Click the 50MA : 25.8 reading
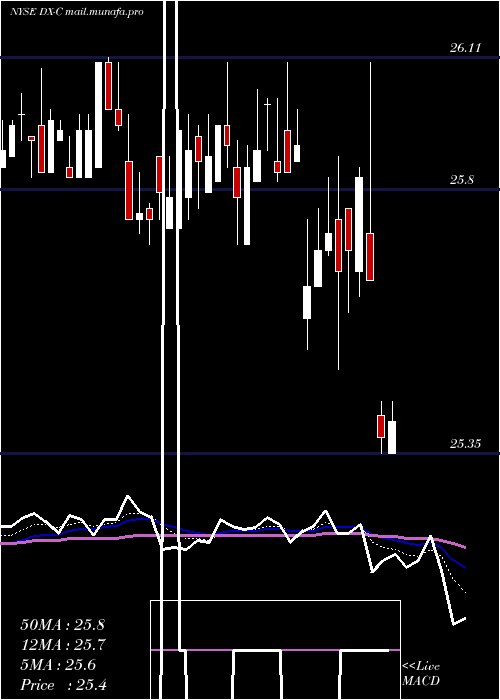The width and height of the screenshot is (500, 700). click(62, 625)
